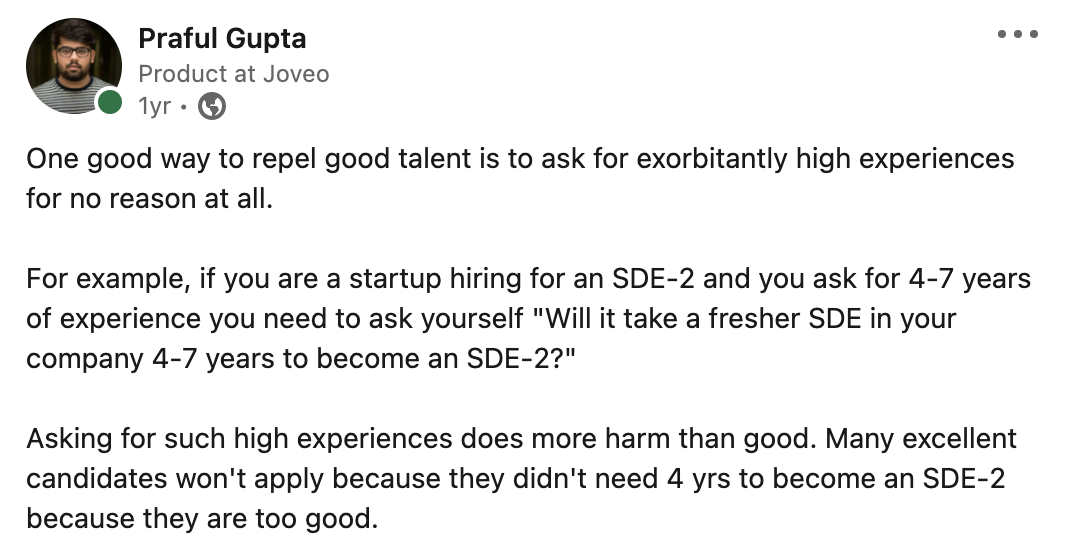Viewport: 1068px width, 550px height.
Task: Click the globe public visibility icon
Action: coord(212,106)
